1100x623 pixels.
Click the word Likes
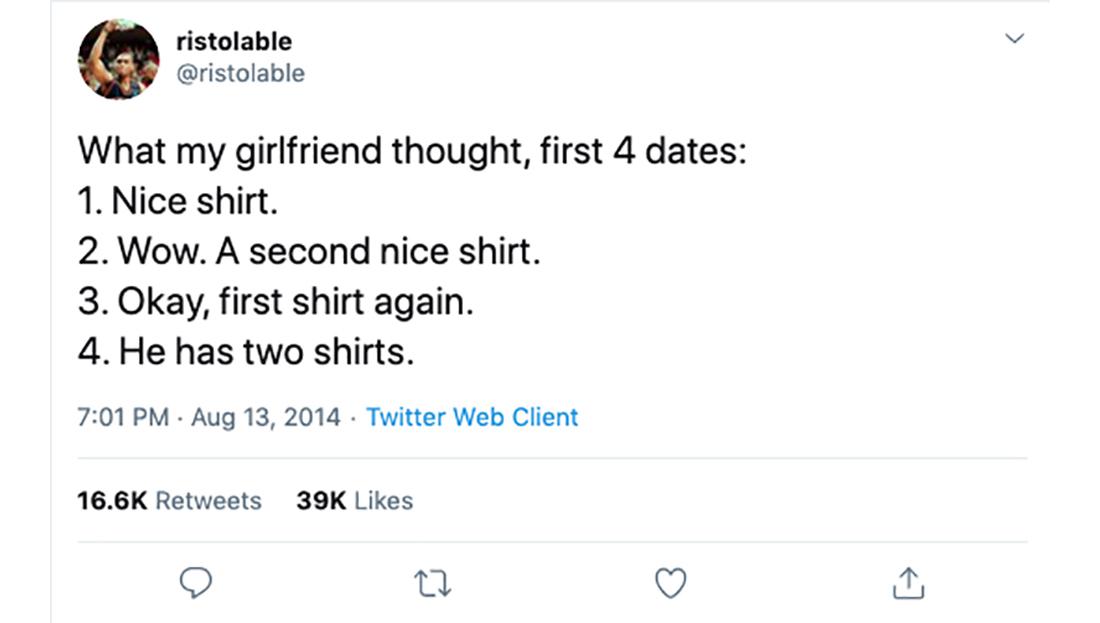(383, 500)
